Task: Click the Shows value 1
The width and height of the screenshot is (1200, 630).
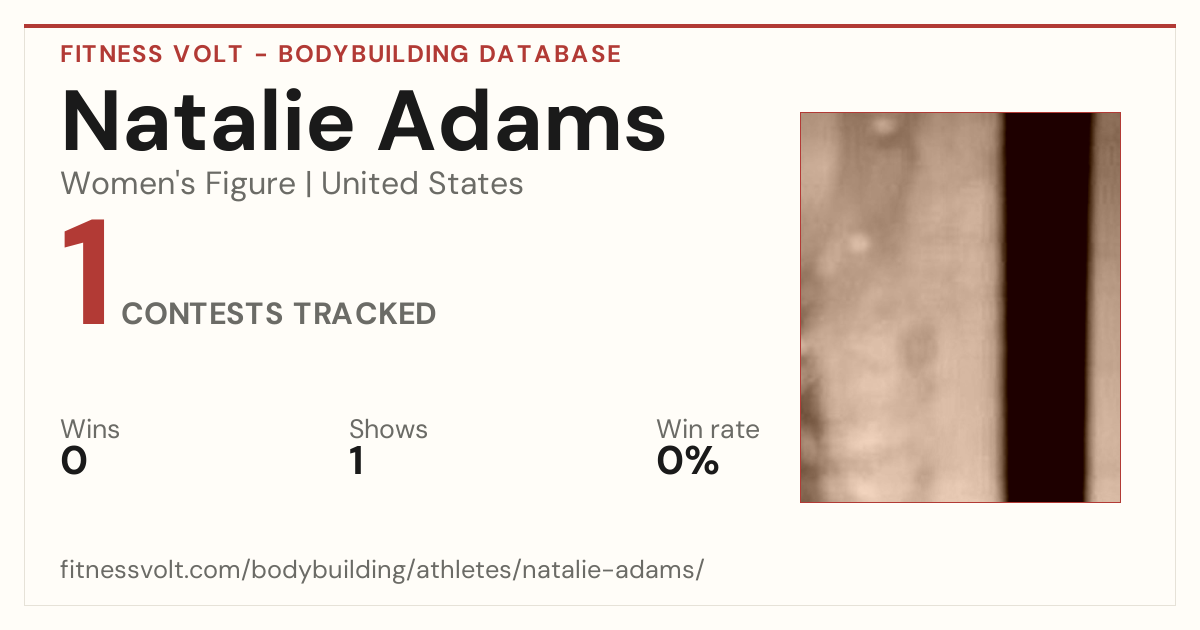Action: pos(356,461)
